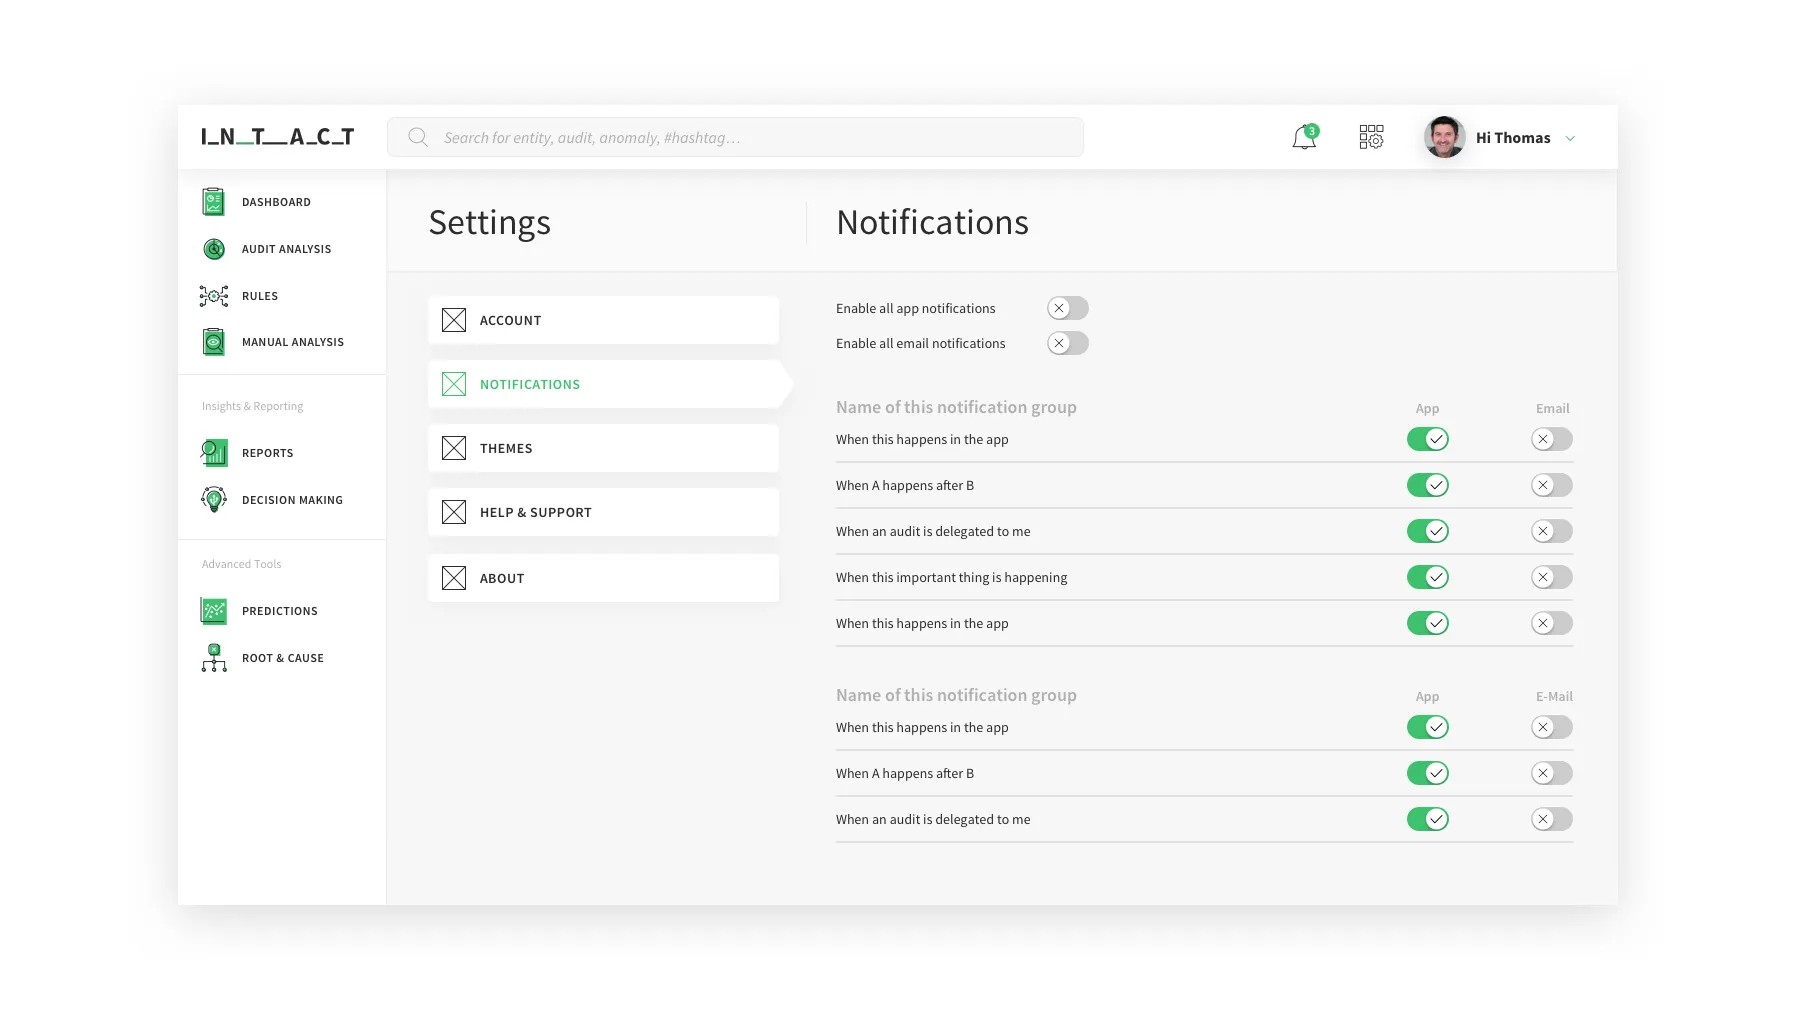
Task: Expand the Hi Thomas profile dropdown
Action: [x=1569, y=137]
